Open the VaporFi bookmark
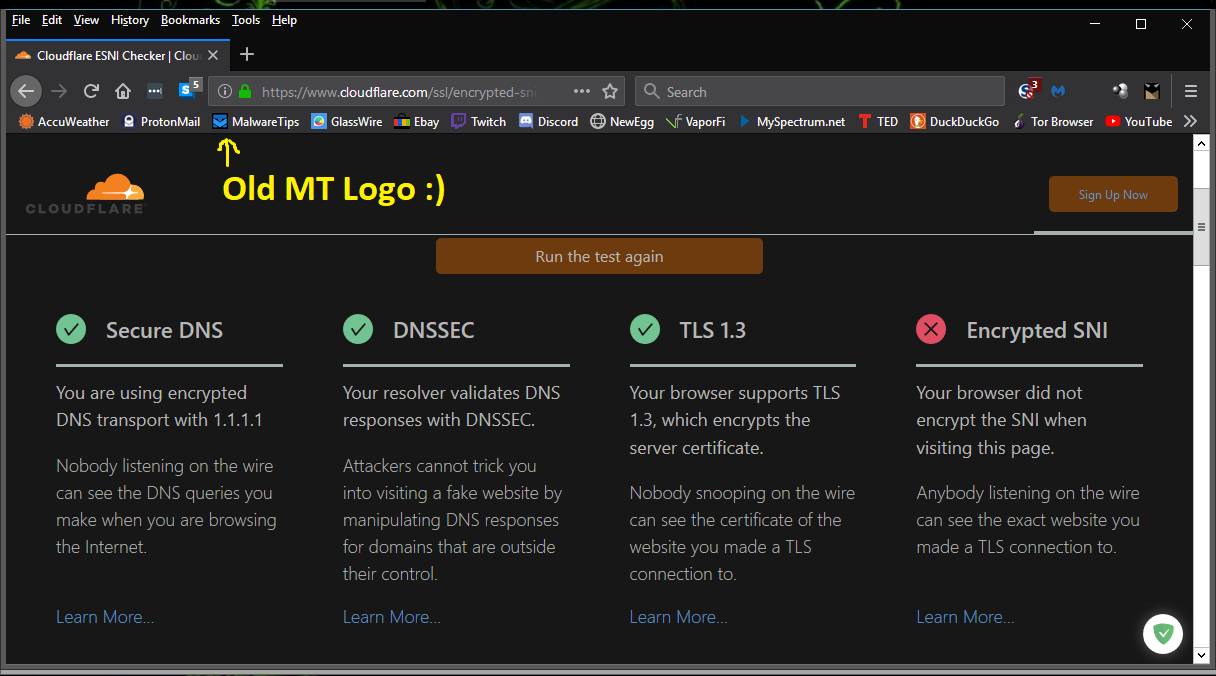The image size is (1216, 676). 696,121
